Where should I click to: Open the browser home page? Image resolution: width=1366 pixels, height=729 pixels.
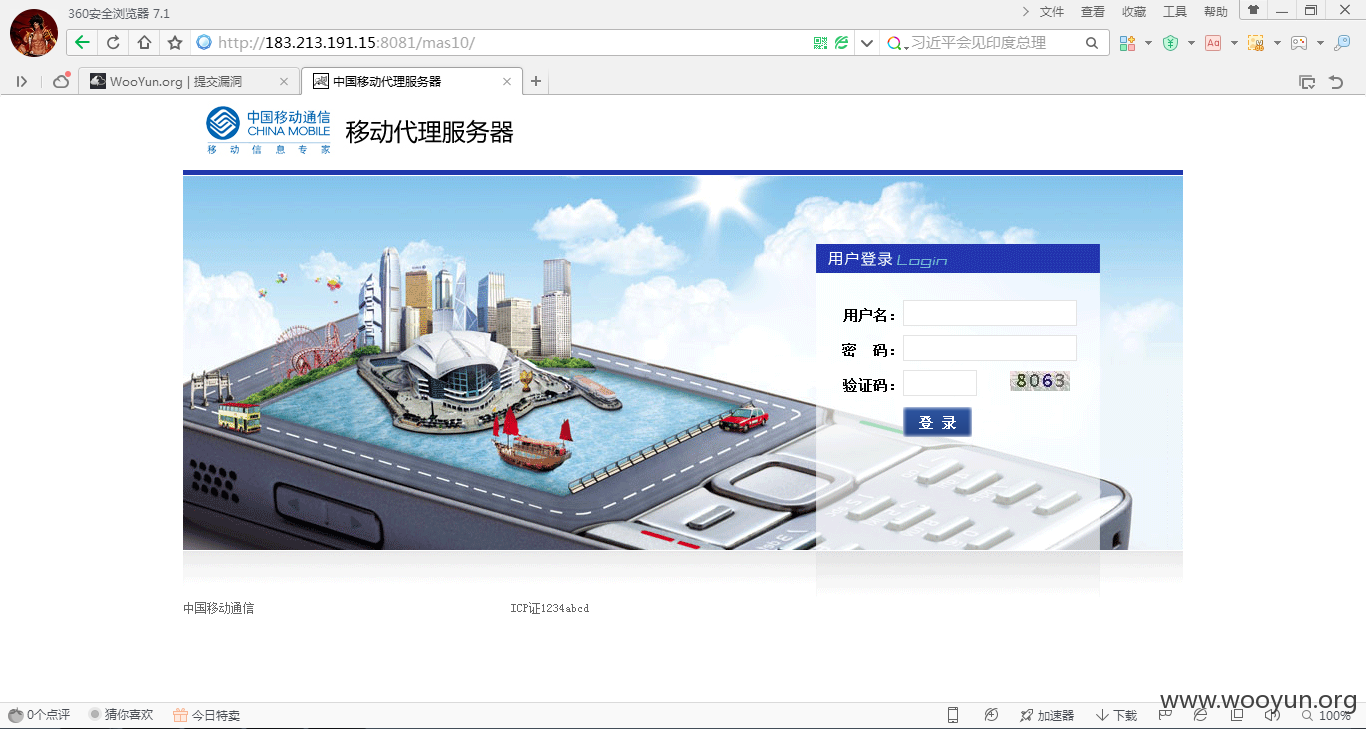(144, 42)
